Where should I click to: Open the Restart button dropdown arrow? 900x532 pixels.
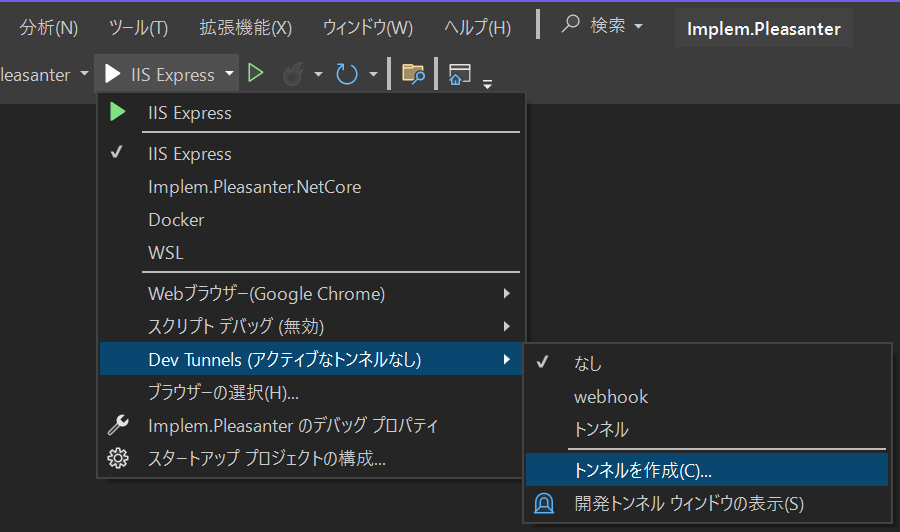tap(373, 74)
